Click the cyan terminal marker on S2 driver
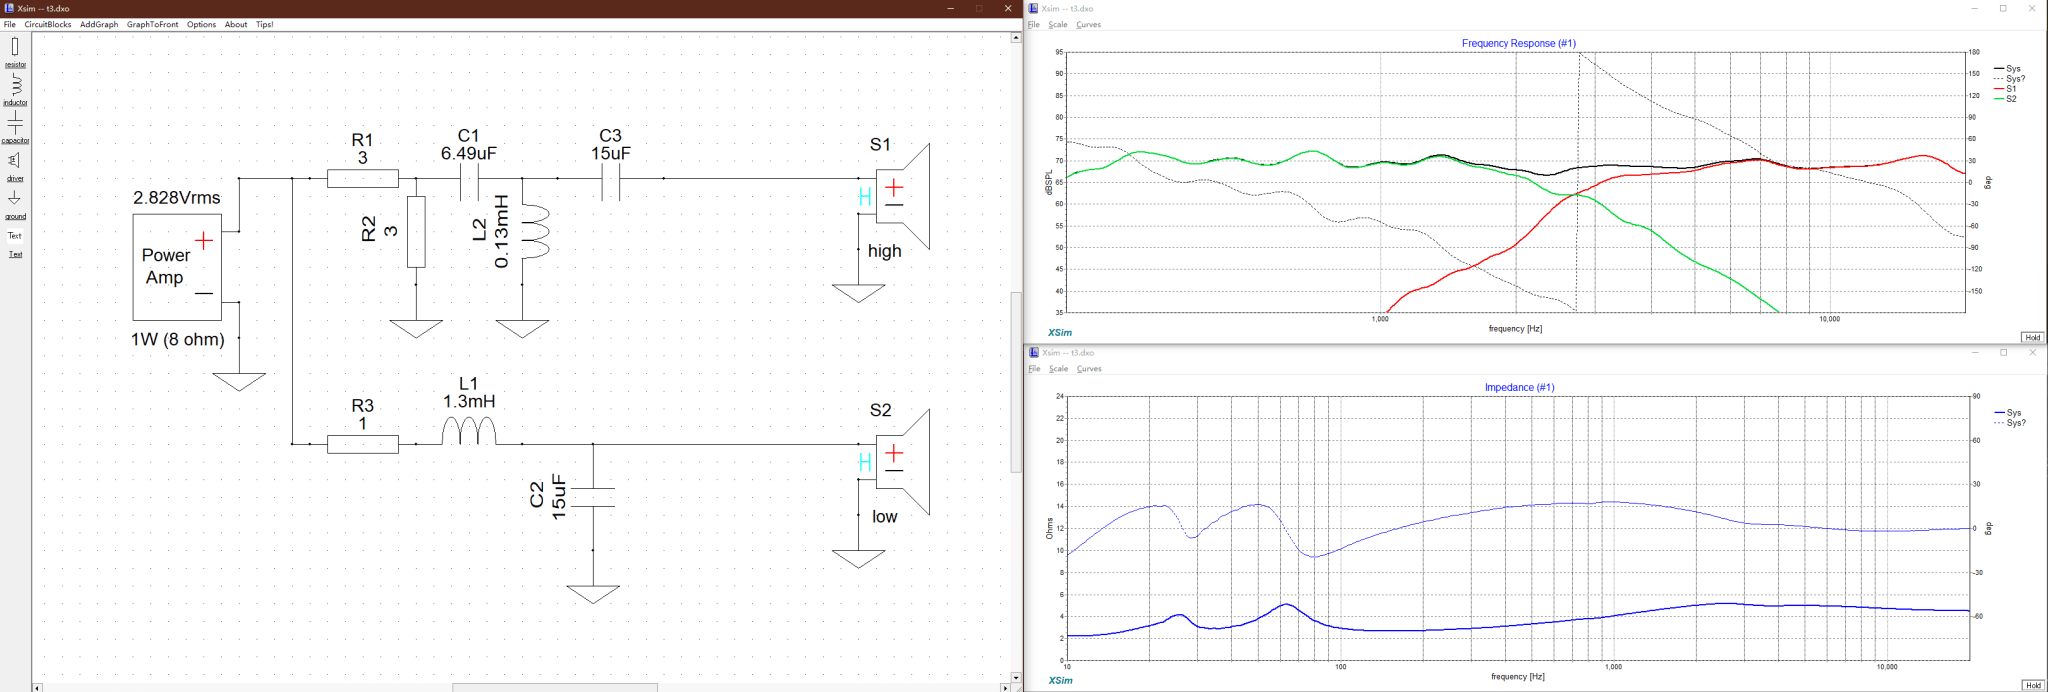The width and height of the screenshot is (2048, 692). (x=865, y=462)
